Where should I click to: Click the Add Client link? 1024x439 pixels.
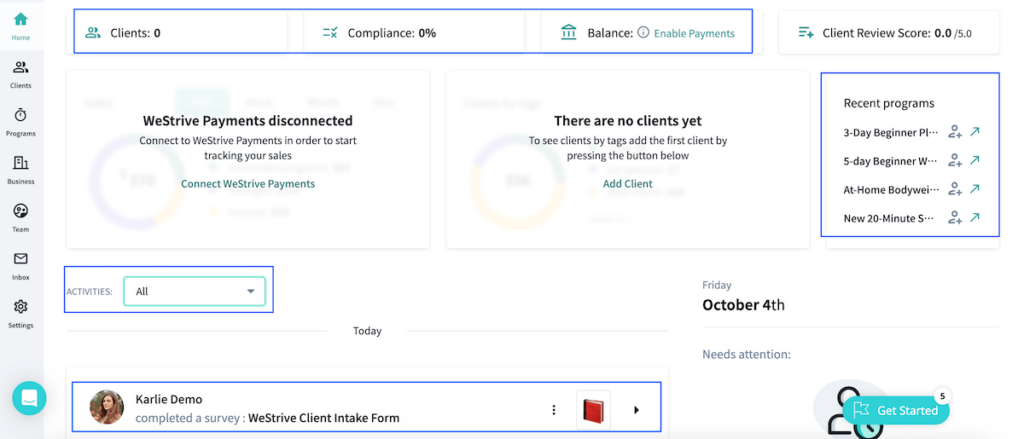coord(627,184)
